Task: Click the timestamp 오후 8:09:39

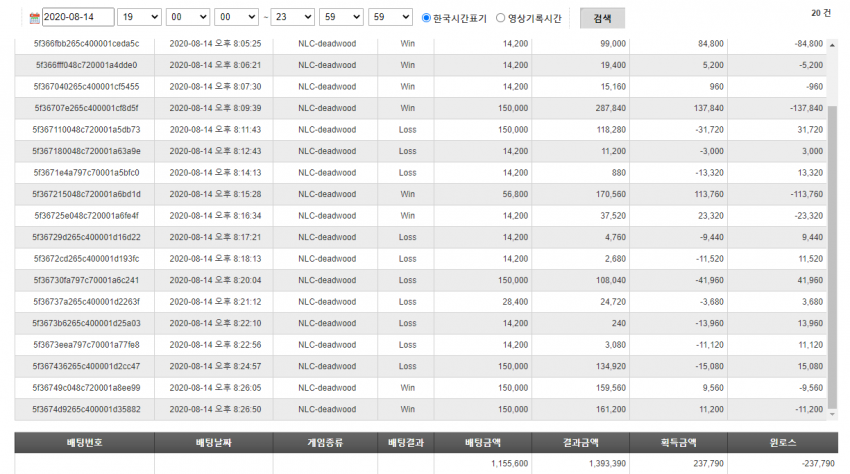Action: click(x=238, y=108)
